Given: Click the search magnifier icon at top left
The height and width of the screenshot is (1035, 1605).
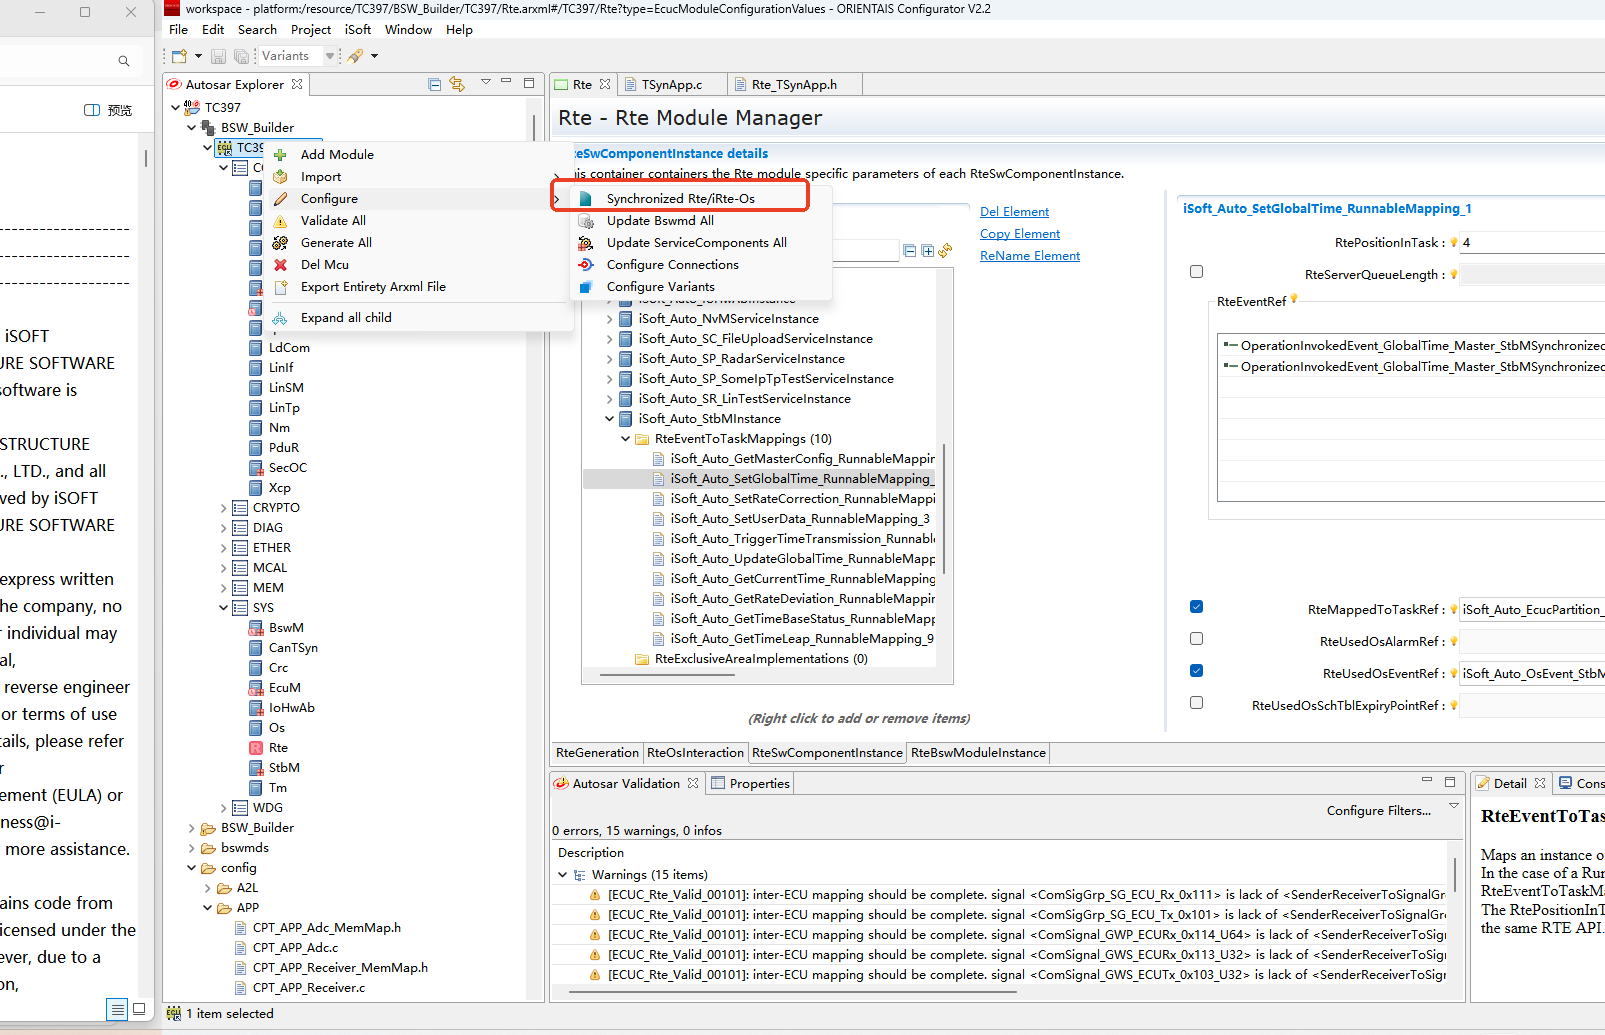Looking at the screenshot, I should pos(124,61).
